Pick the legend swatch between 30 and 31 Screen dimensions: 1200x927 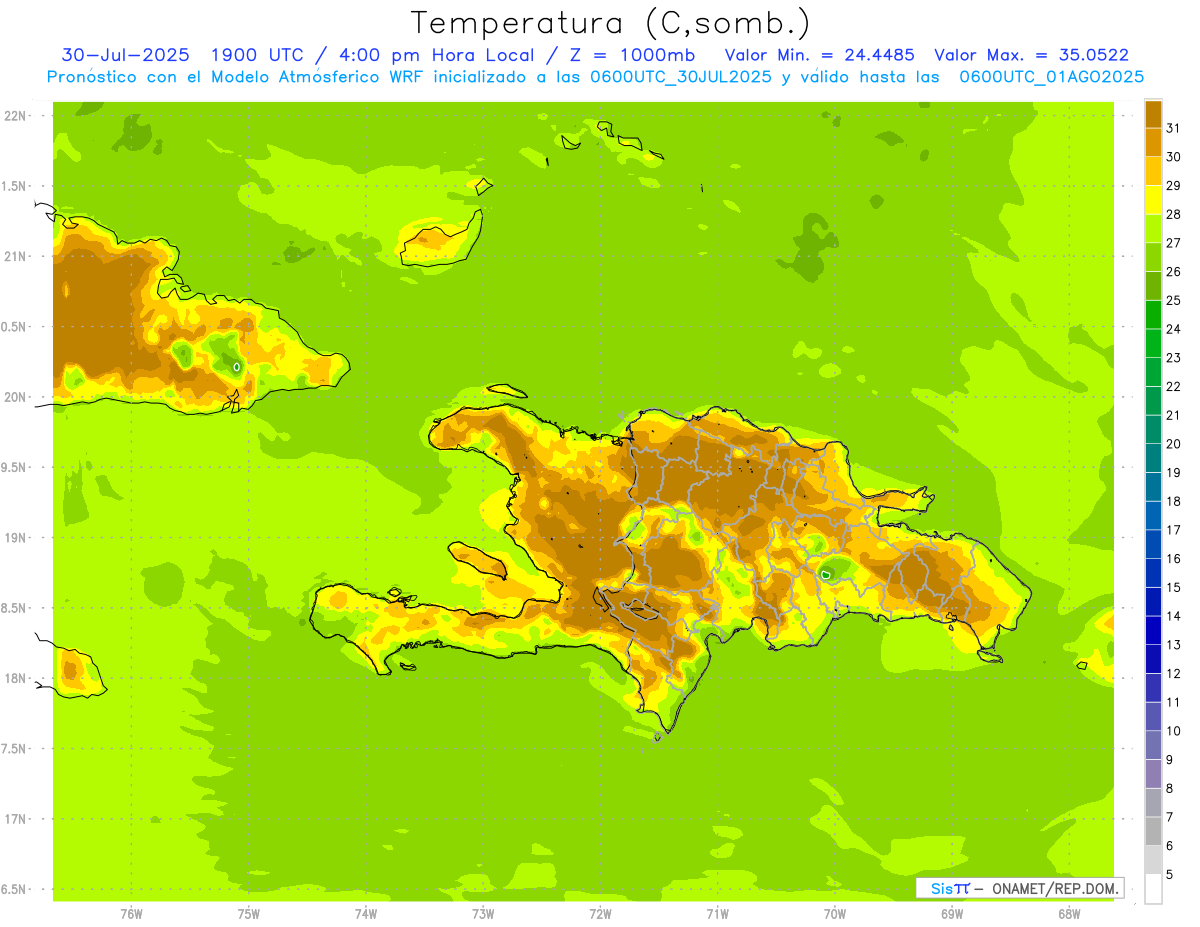pos(1153,143)
